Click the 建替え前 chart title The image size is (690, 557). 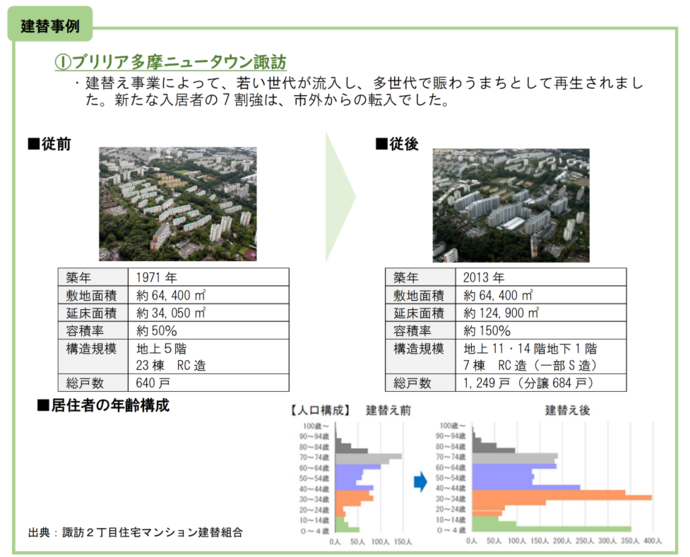[x=388, y=410]
